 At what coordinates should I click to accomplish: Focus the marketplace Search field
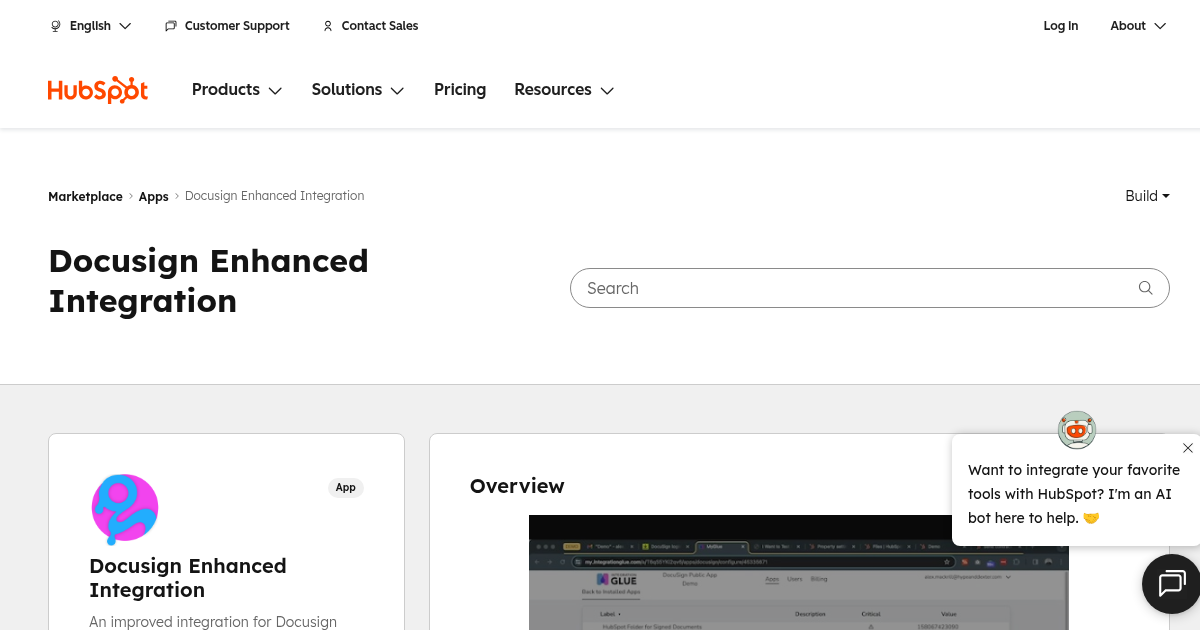870,288
